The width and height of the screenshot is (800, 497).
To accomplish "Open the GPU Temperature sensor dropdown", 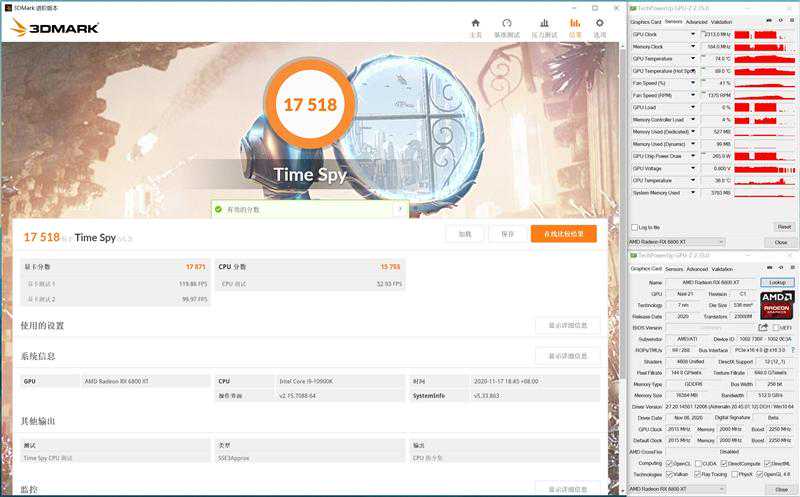I will (x=693, y=58).
